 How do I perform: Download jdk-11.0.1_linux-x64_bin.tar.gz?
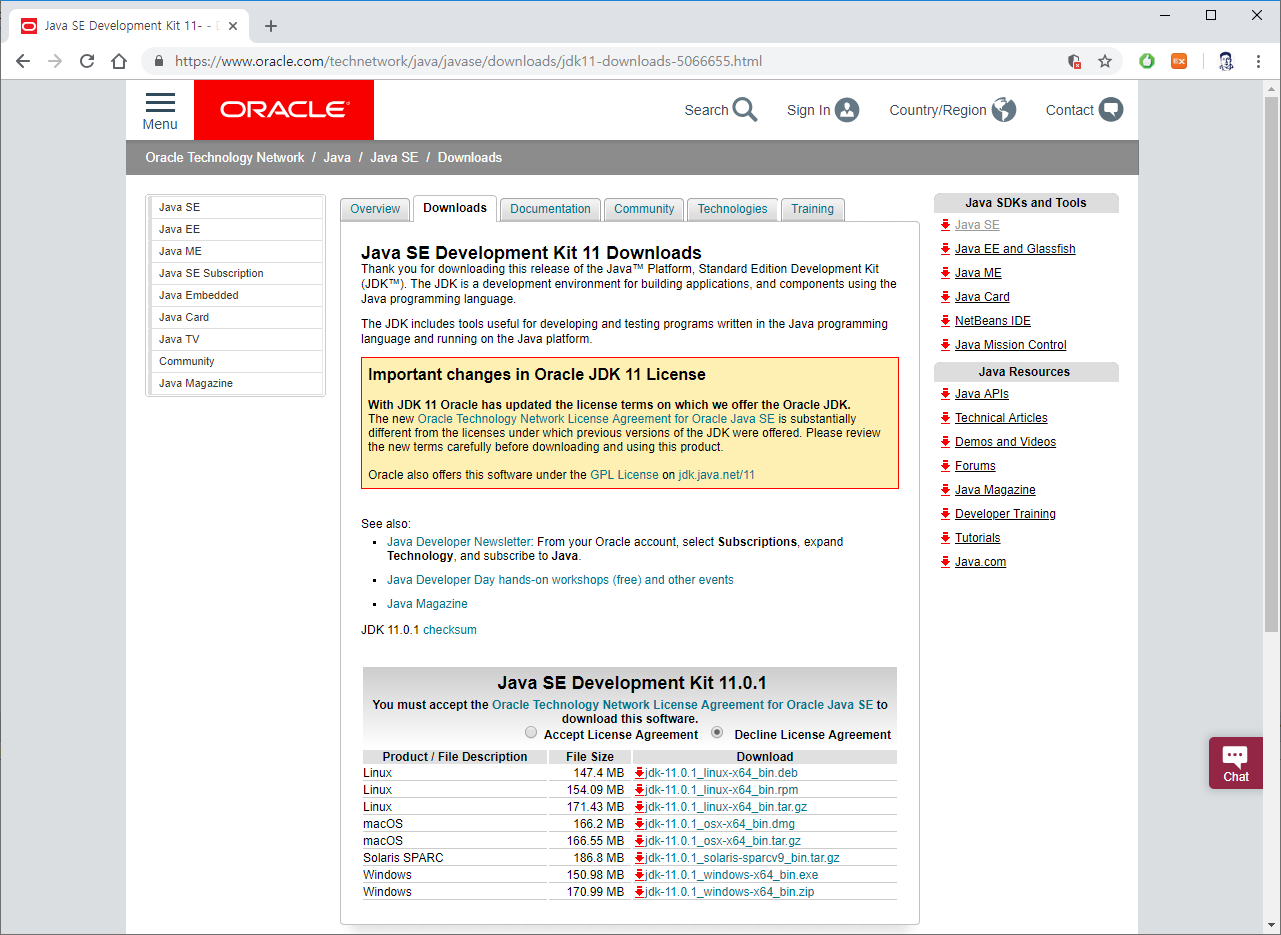[x=726, y=807]
